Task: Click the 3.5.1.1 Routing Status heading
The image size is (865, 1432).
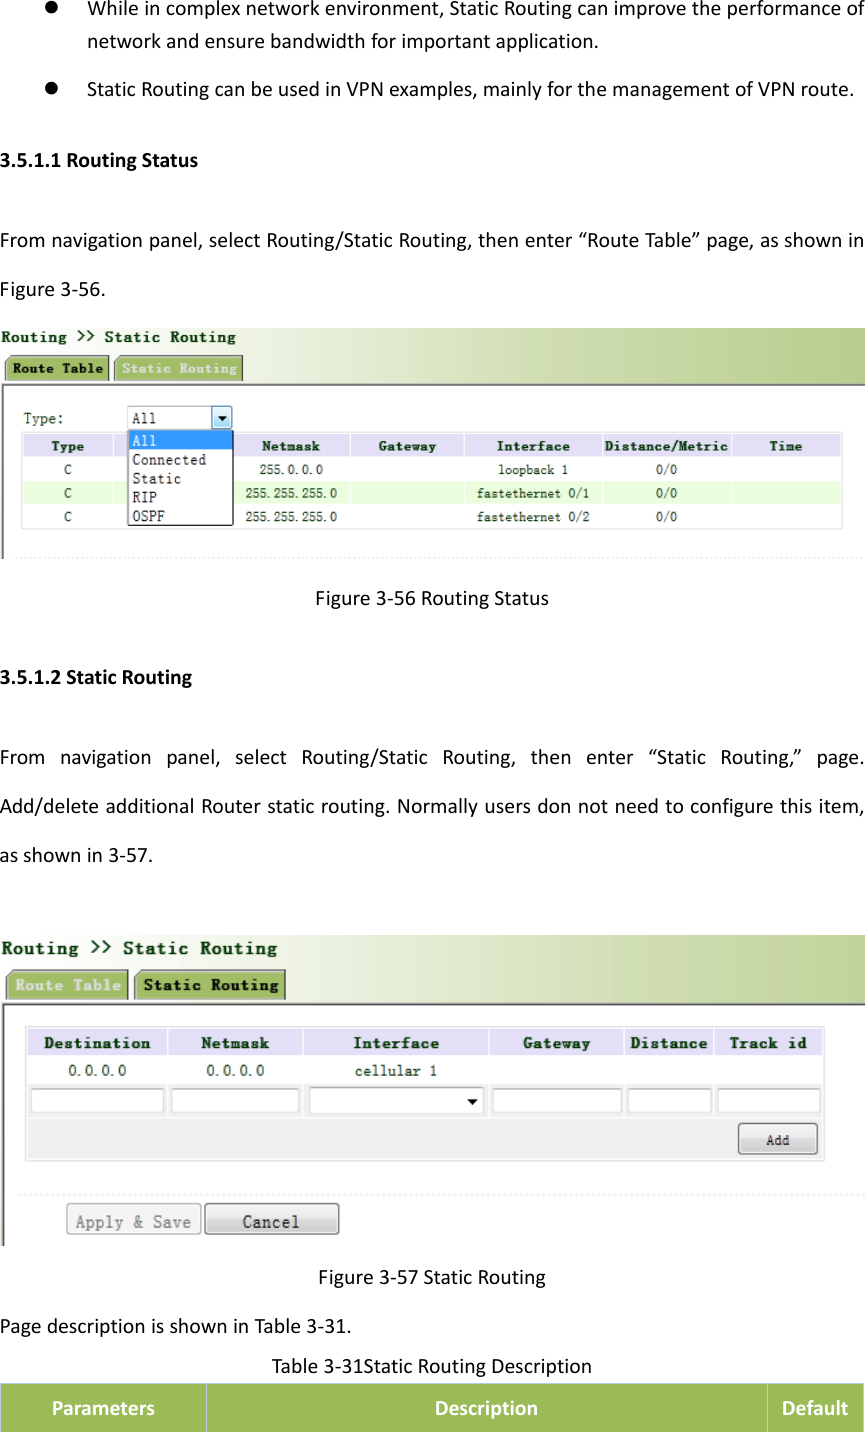Action: [x=99, y=160]
